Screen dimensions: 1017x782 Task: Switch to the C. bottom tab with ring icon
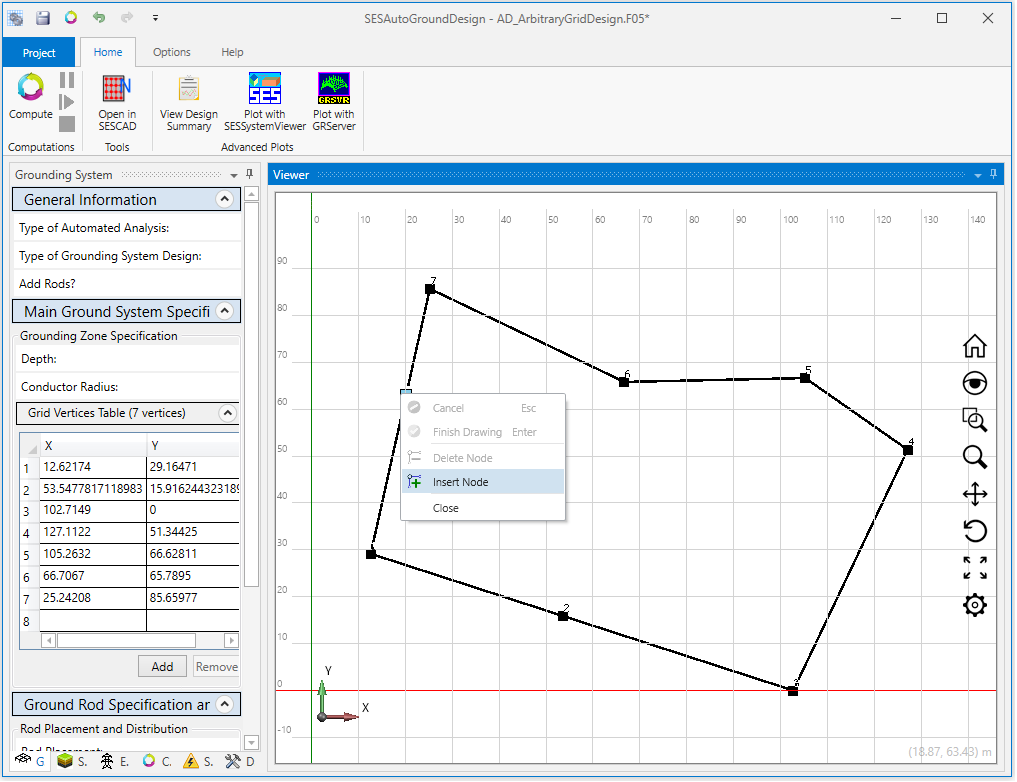pos(157,761)
